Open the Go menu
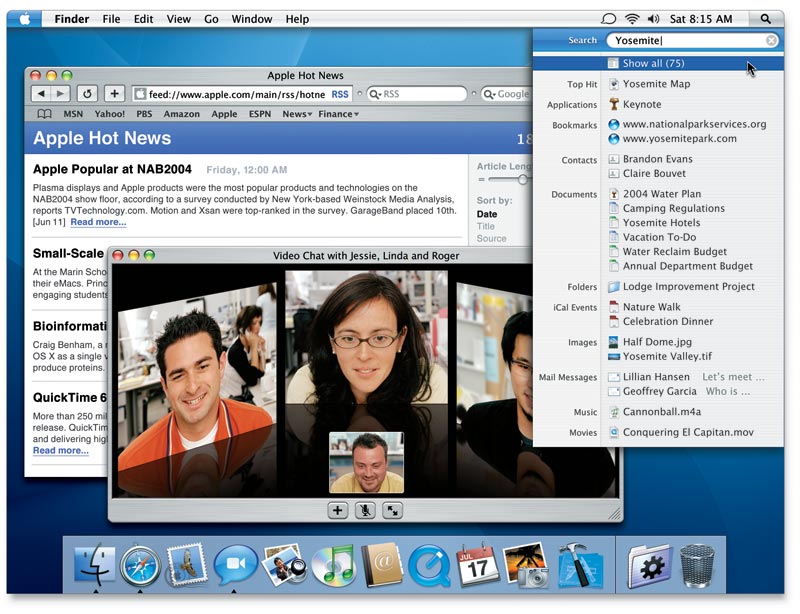The width and height of the screenshot is (800, 614). point(211,19)
